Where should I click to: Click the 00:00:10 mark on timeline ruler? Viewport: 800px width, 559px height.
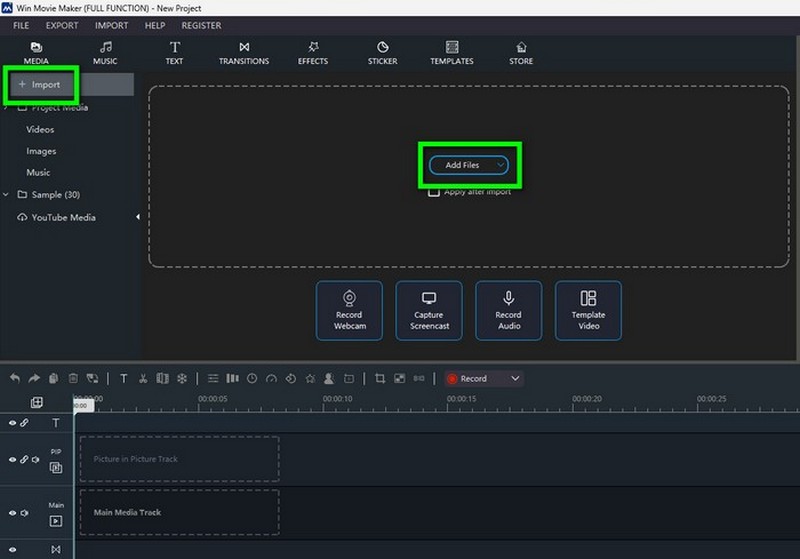(x=337, y=399)
